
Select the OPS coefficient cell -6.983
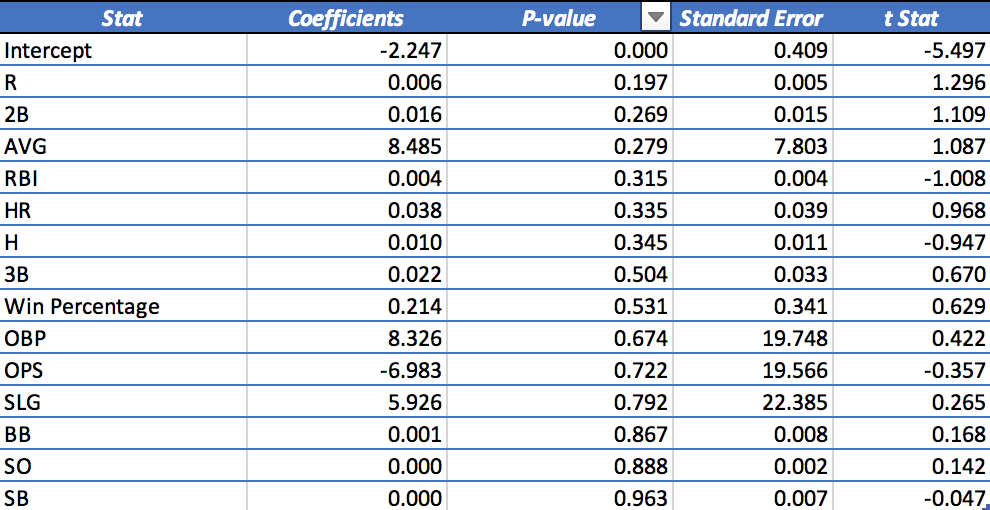pos(346,371)
